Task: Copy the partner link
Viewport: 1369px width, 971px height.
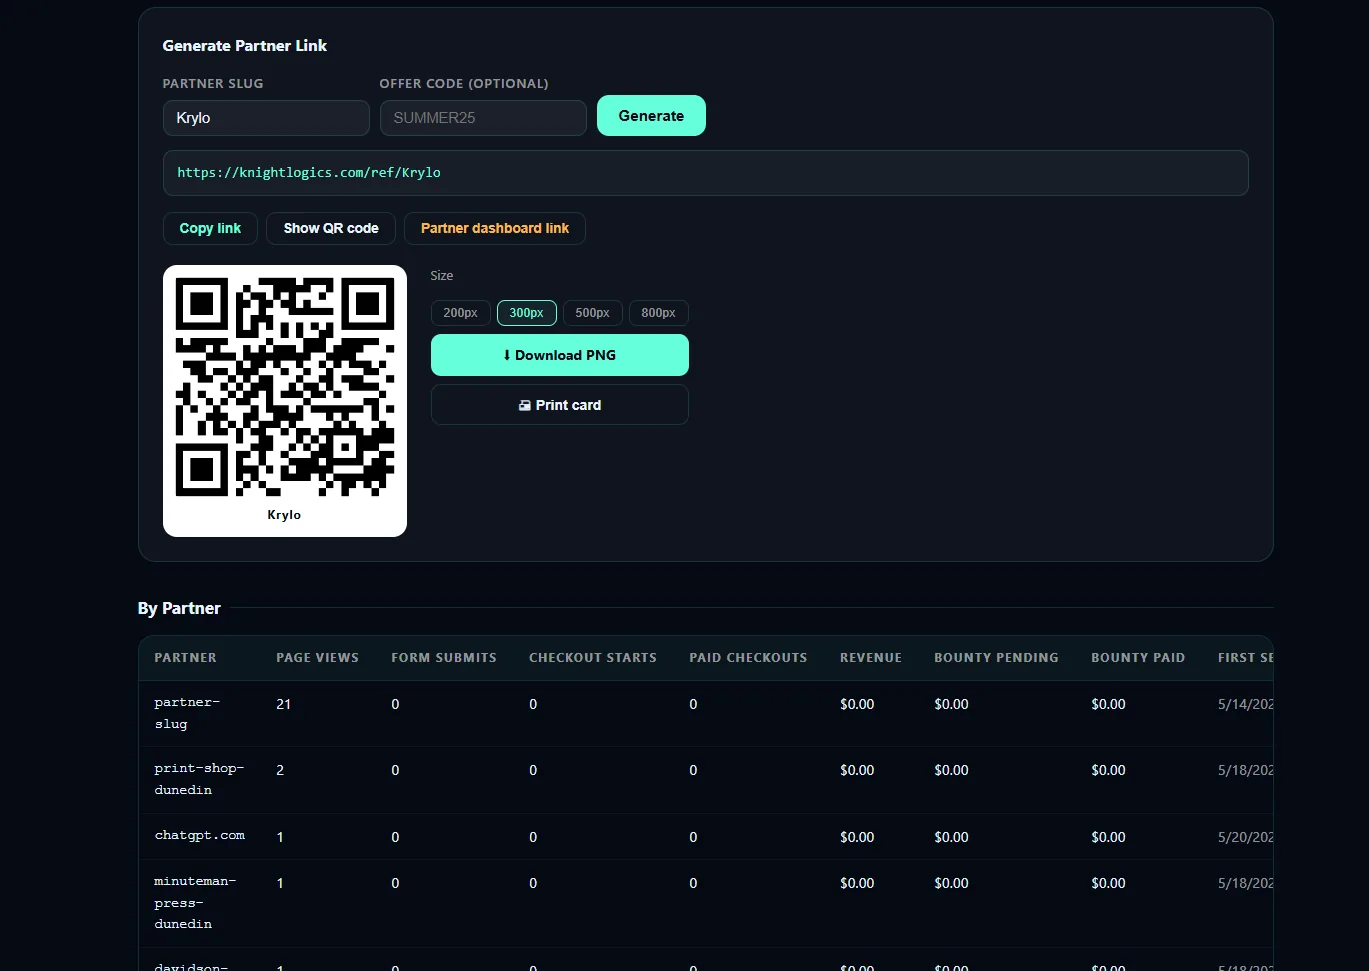Action: (210, 228)
